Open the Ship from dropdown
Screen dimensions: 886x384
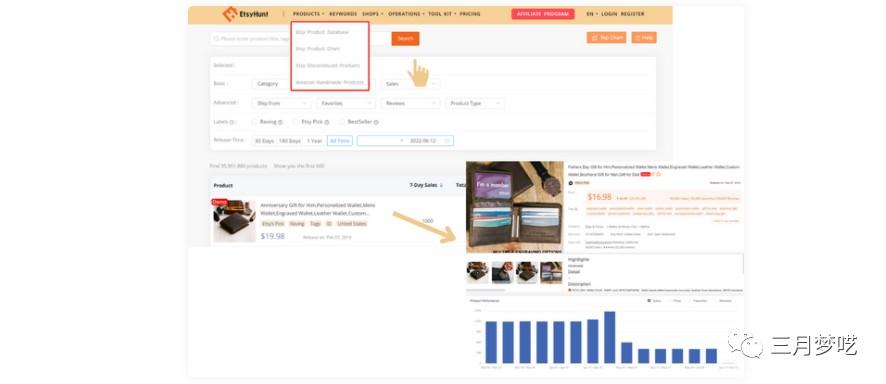[281, 103]
